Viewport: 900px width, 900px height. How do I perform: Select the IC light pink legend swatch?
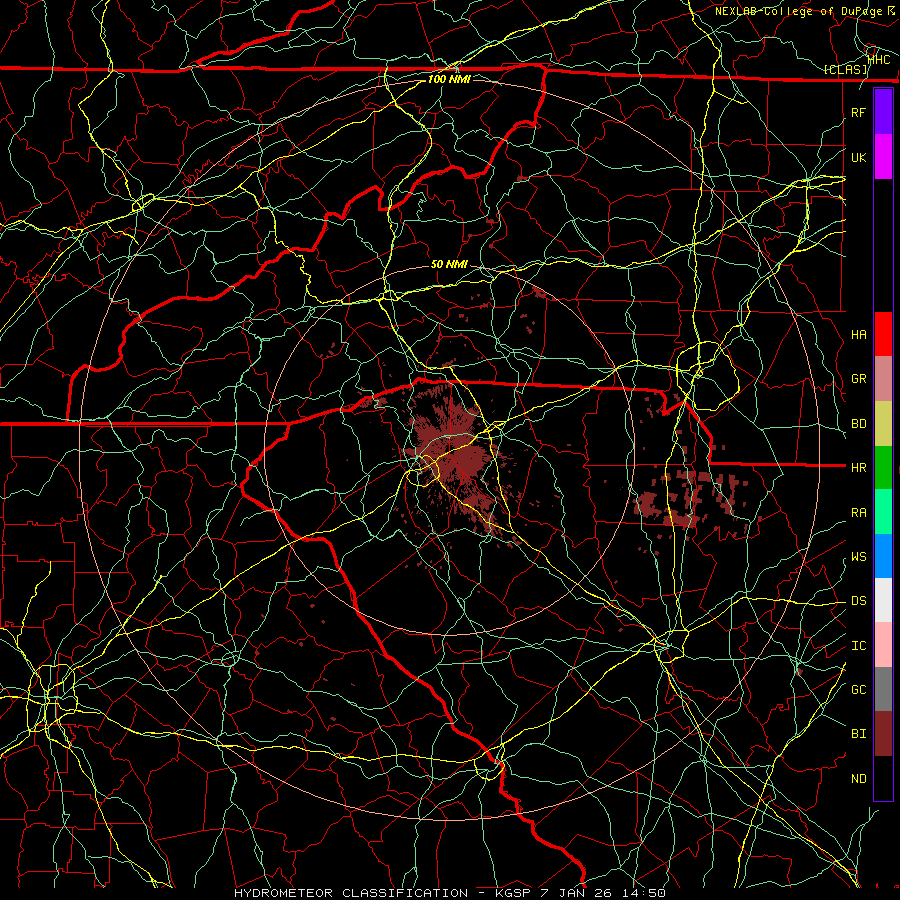(x=883, y=645)
